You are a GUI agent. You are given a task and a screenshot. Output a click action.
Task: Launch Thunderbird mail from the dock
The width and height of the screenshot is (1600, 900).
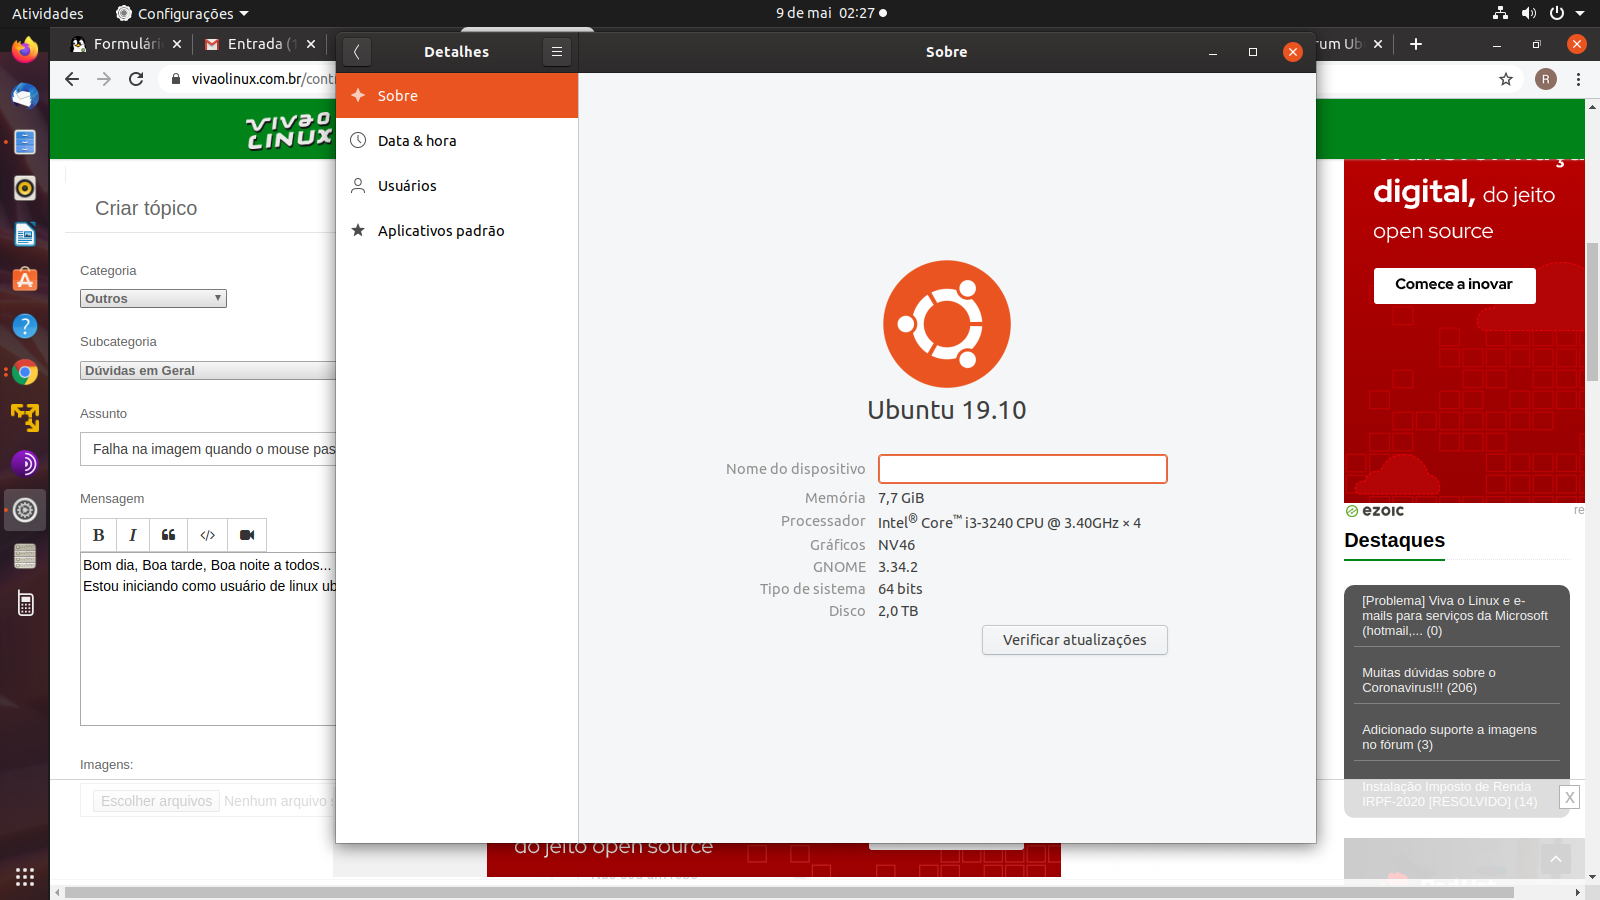pyautogui.click(x=25, y=96)
